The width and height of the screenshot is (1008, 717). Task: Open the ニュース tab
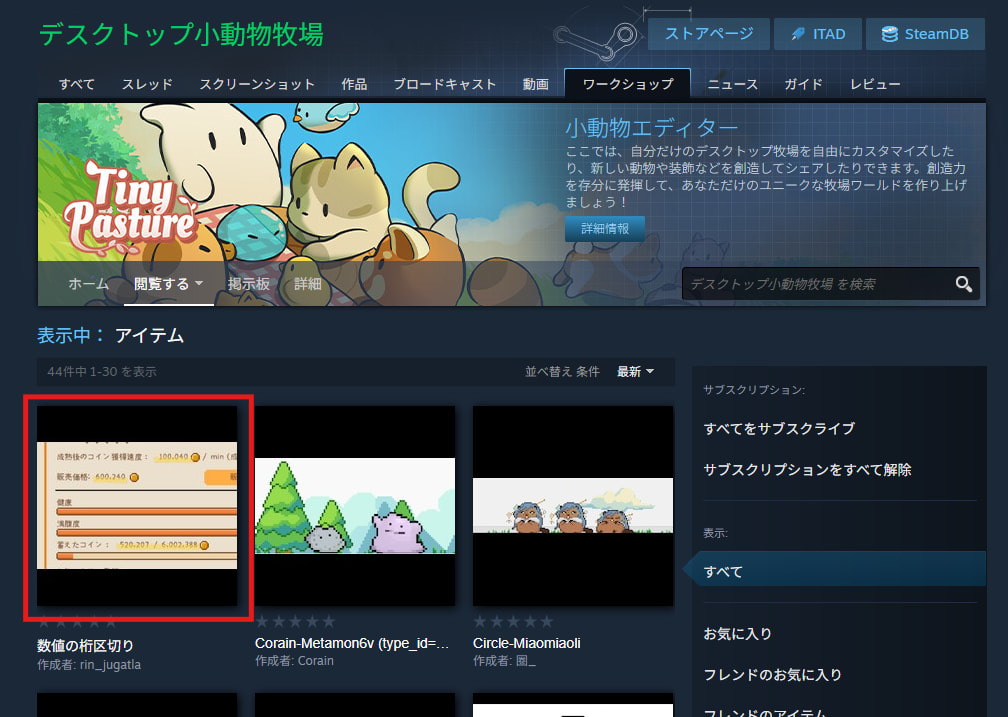732,84
